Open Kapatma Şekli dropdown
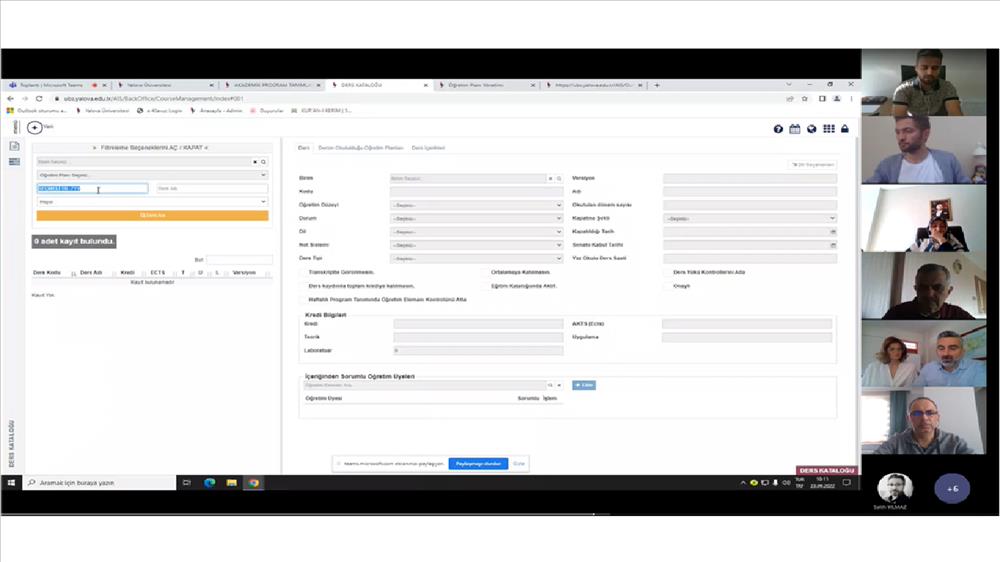The image size is (1000, 562). 749,219
